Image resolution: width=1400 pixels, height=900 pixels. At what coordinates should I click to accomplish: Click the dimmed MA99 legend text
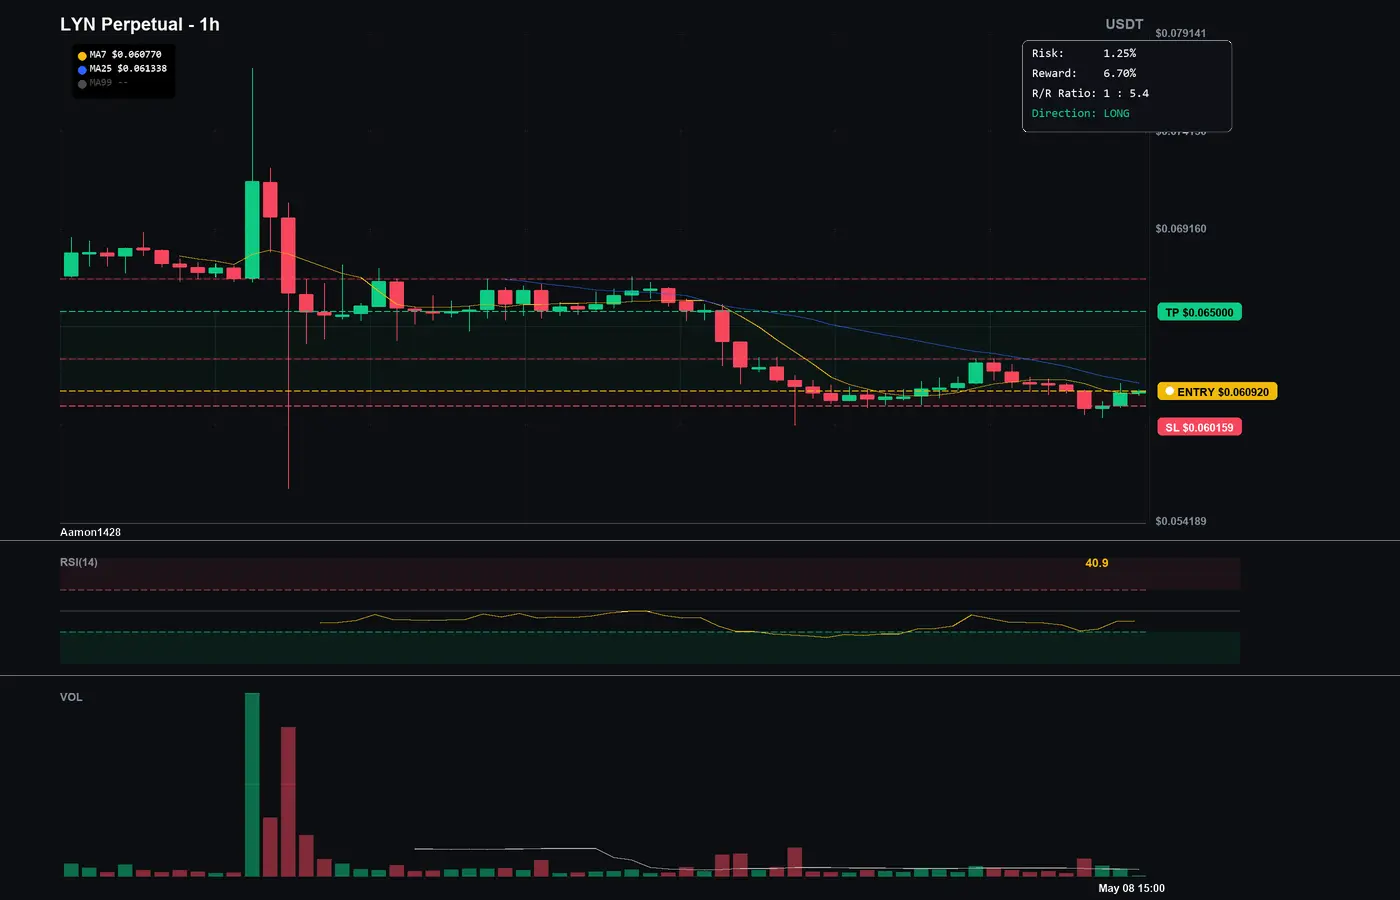tap(108, 83)
